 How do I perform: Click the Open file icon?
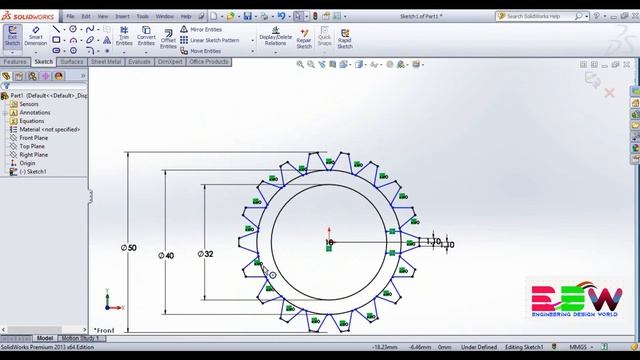click(231, 16)
